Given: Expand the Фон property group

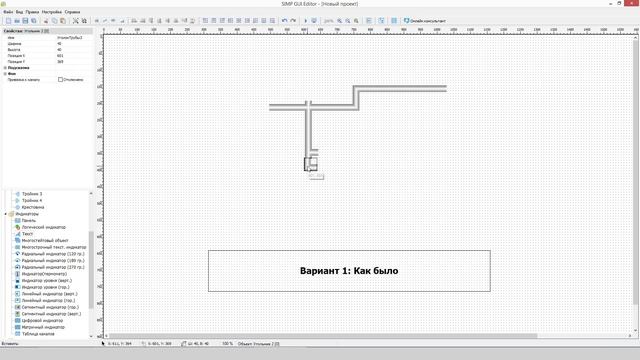Looking at the screenshot, I should point(5,74).
